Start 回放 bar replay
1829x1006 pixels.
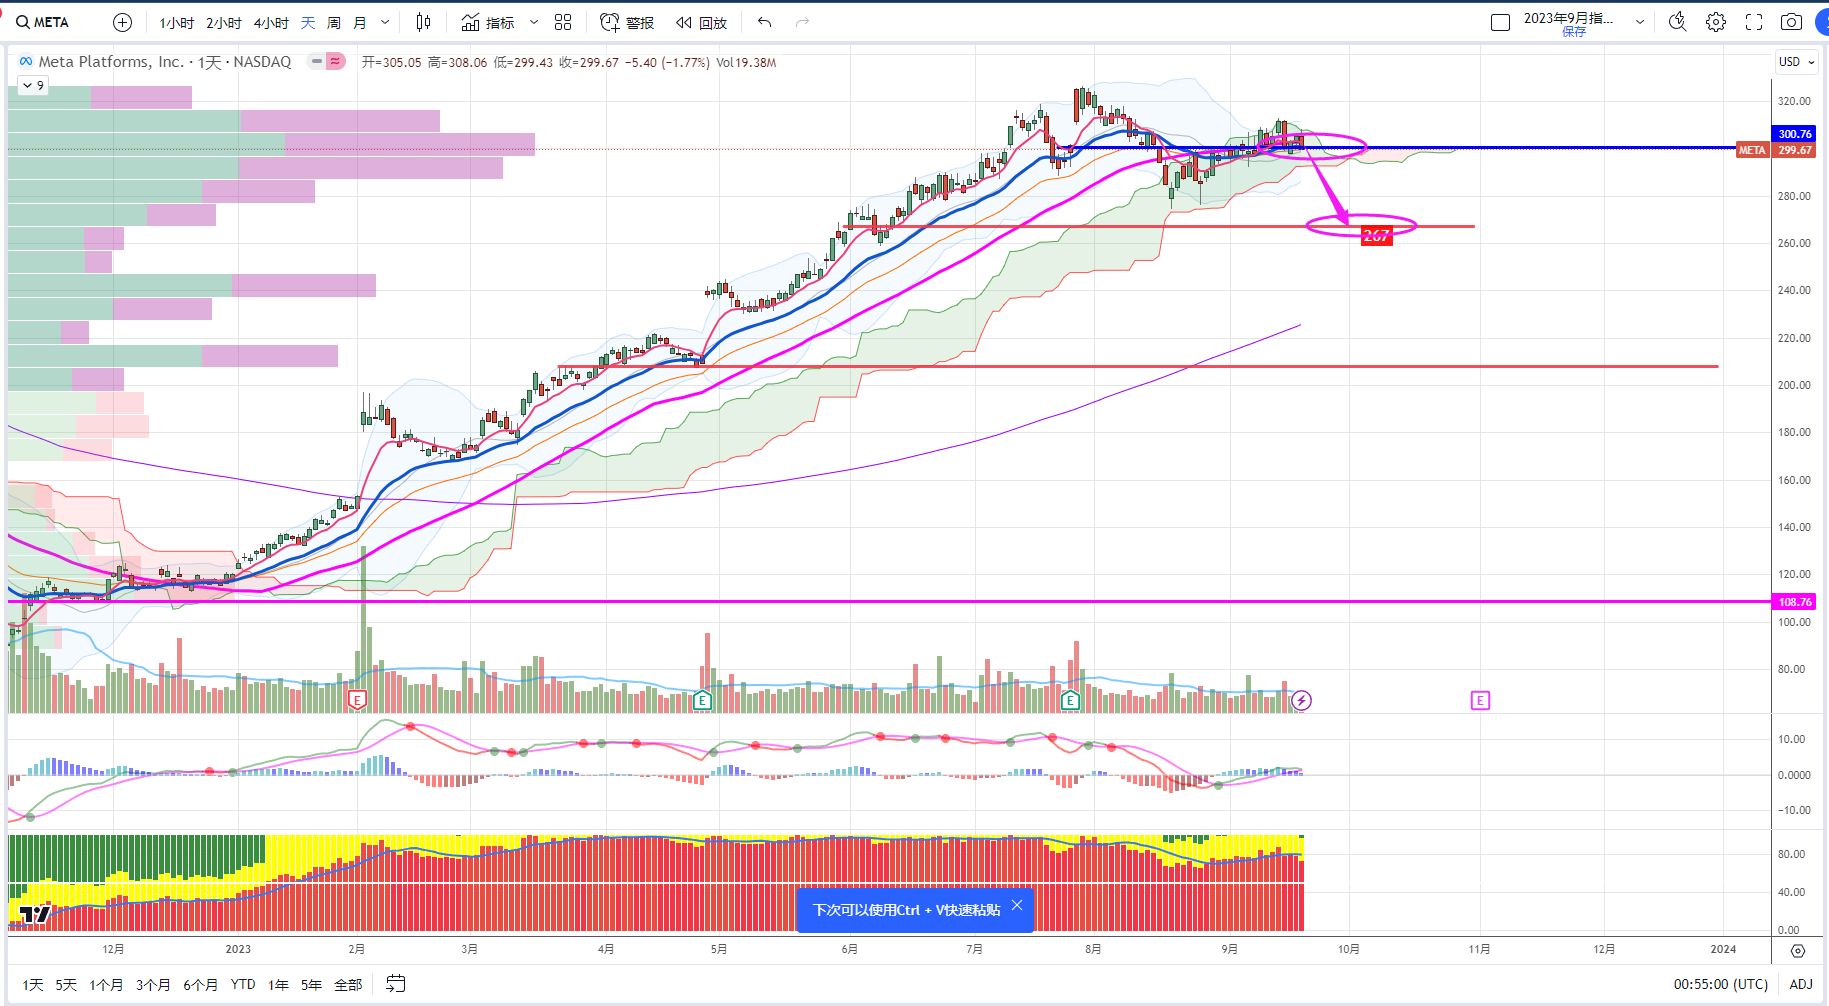tap(701, 22)
